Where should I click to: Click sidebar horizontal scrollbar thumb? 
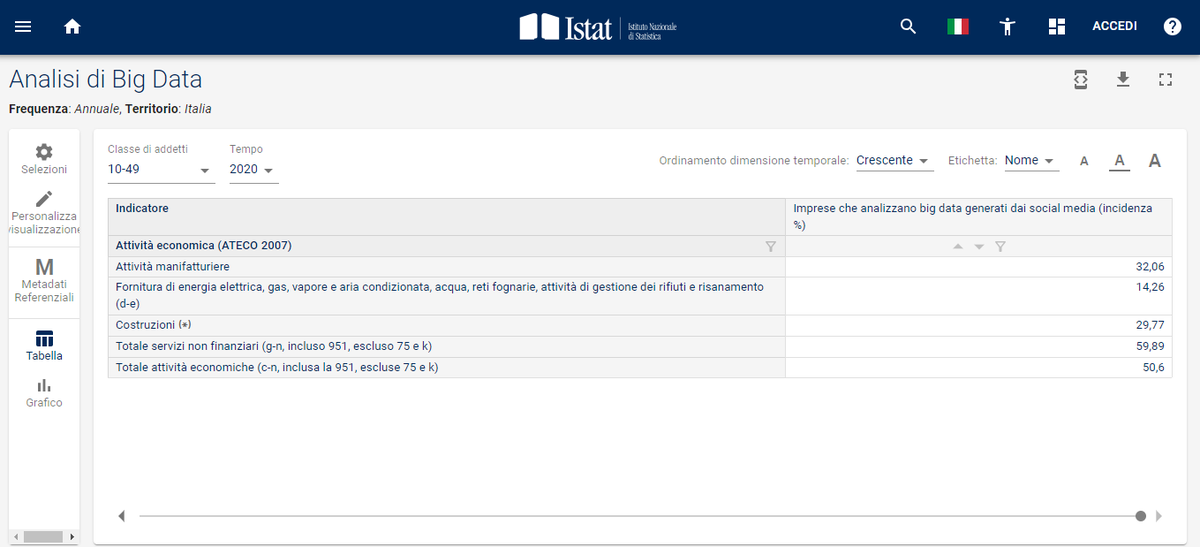pyautogui.click(x=43, y=537)
